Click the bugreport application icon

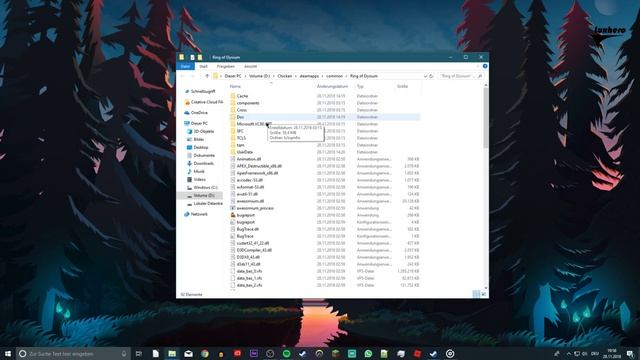tap(233, 215)
